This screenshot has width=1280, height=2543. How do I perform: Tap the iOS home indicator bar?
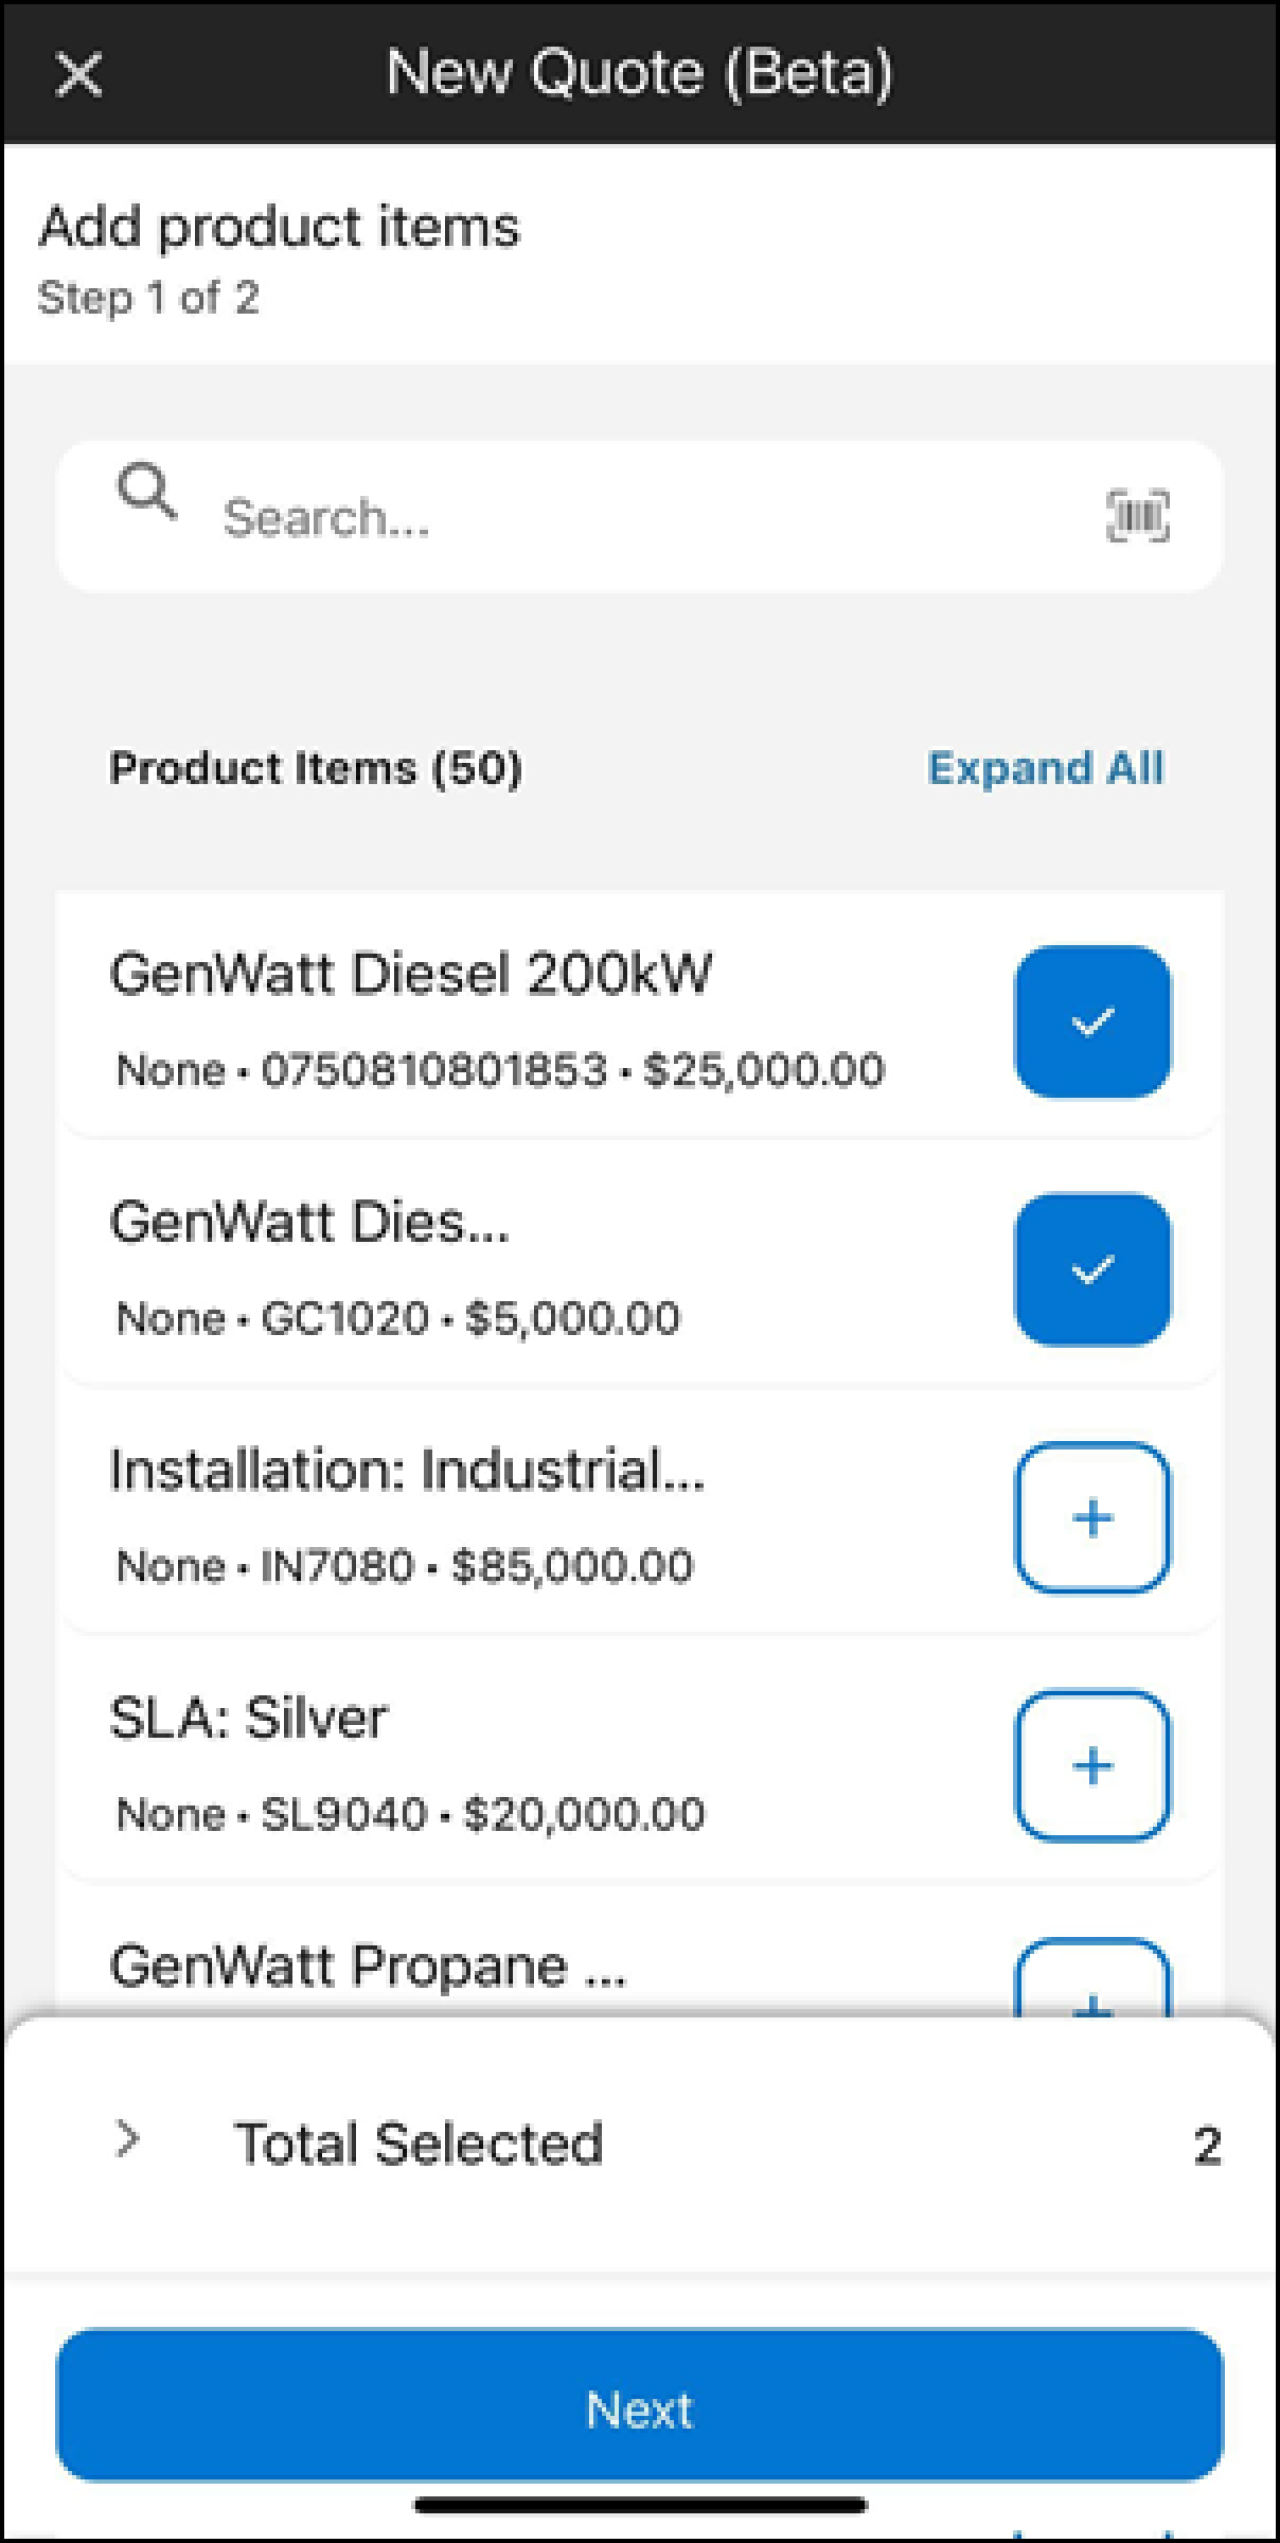click(640, 2504)
